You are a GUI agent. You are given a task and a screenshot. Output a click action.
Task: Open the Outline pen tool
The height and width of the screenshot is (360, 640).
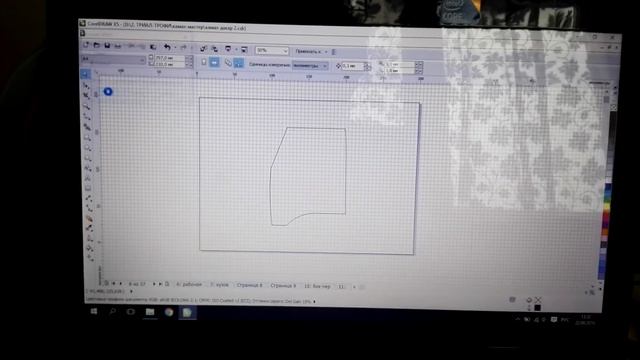pyautogui.click(x=90, y=238)
